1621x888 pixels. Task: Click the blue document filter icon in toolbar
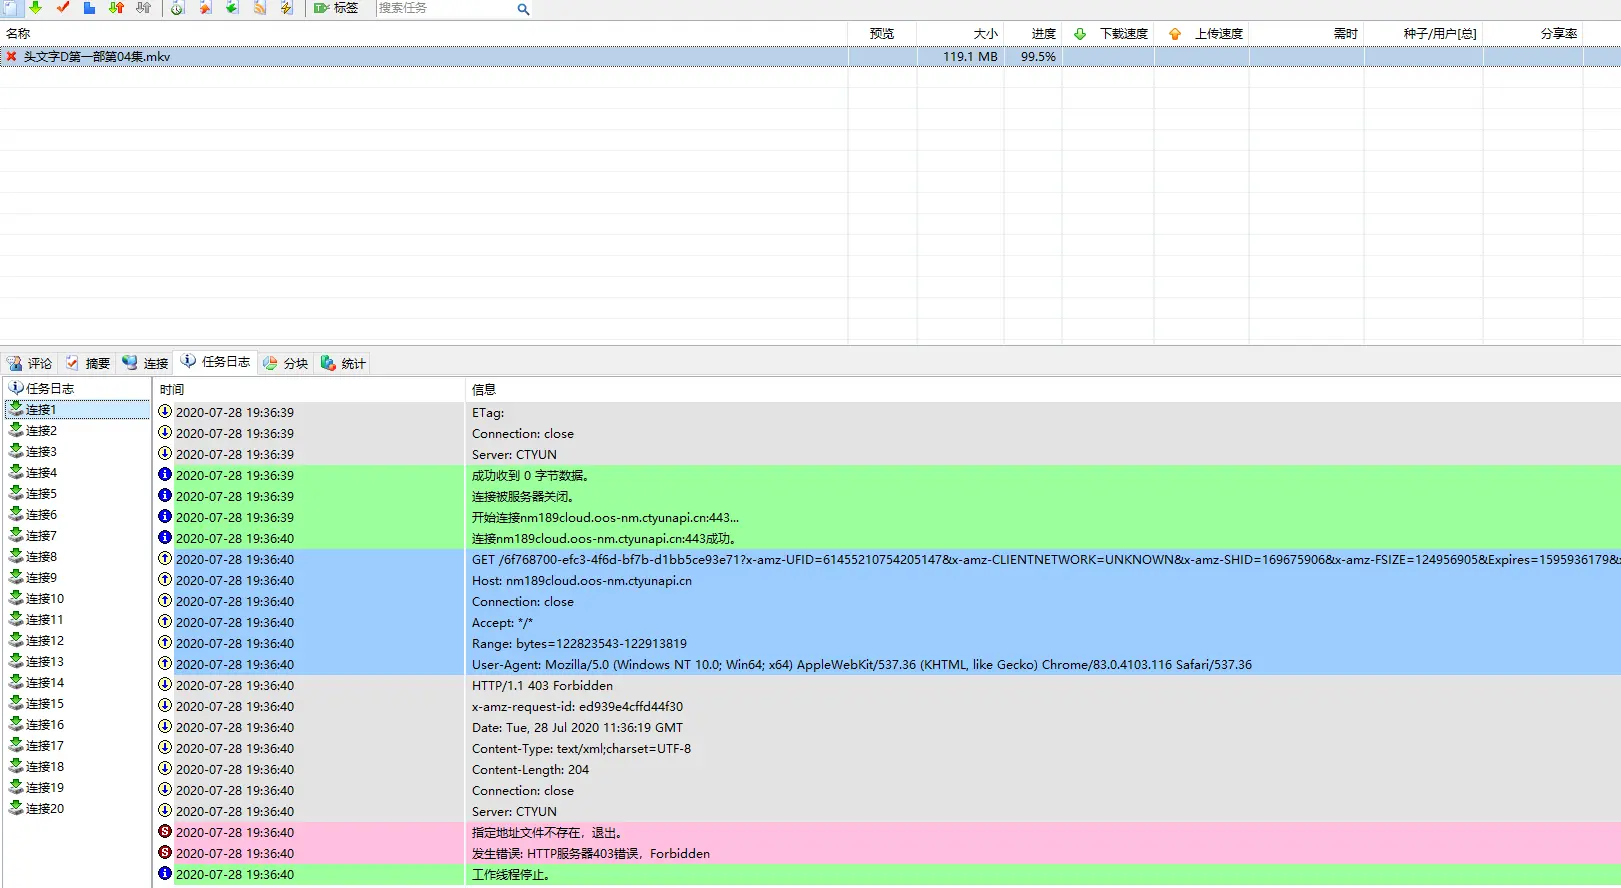pyautogui.click(x=89, y=7)
